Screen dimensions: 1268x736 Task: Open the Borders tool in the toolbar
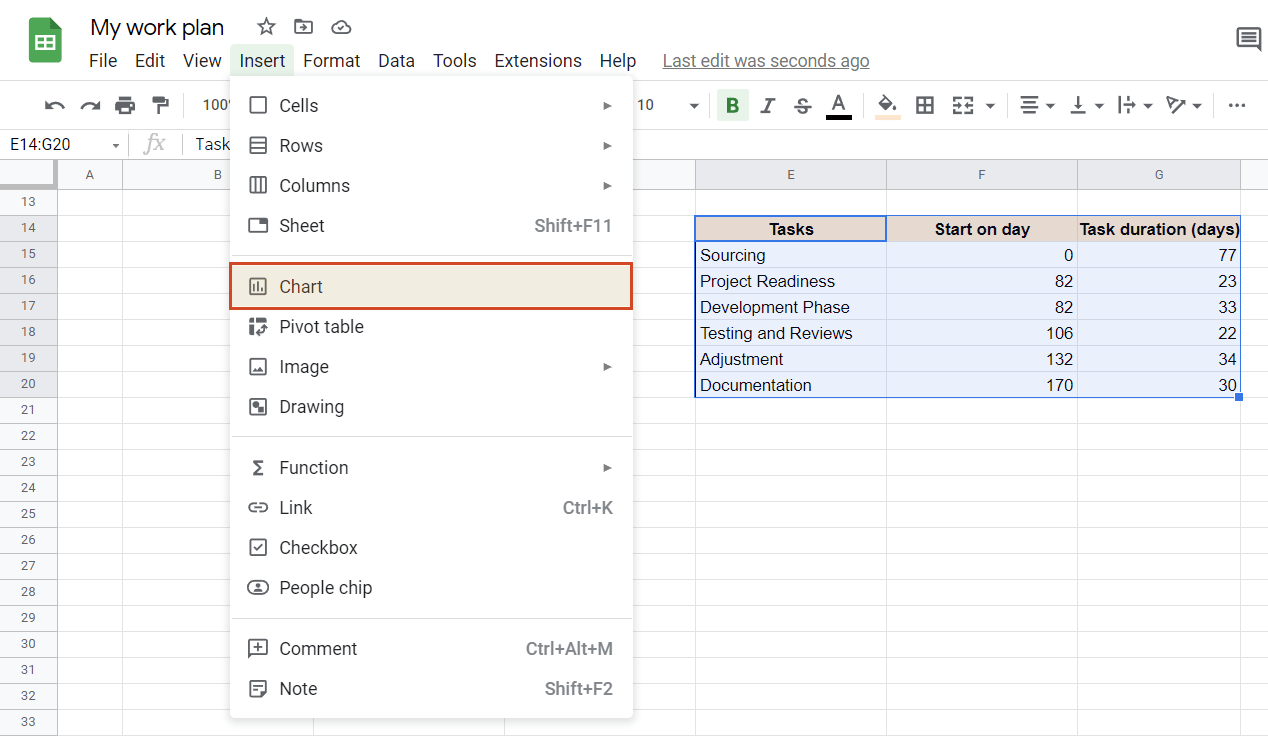pyautogui.click(x=924, y=105)
